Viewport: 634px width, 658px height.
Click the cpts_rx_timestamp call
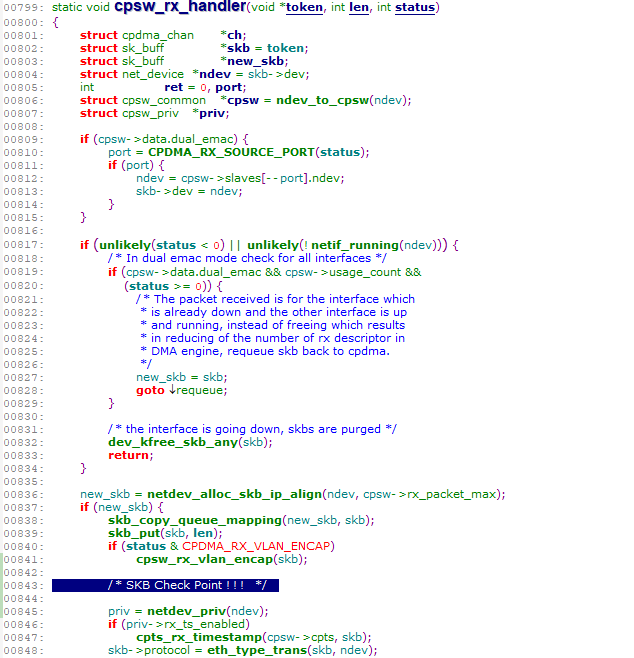(x=199, y=637)
